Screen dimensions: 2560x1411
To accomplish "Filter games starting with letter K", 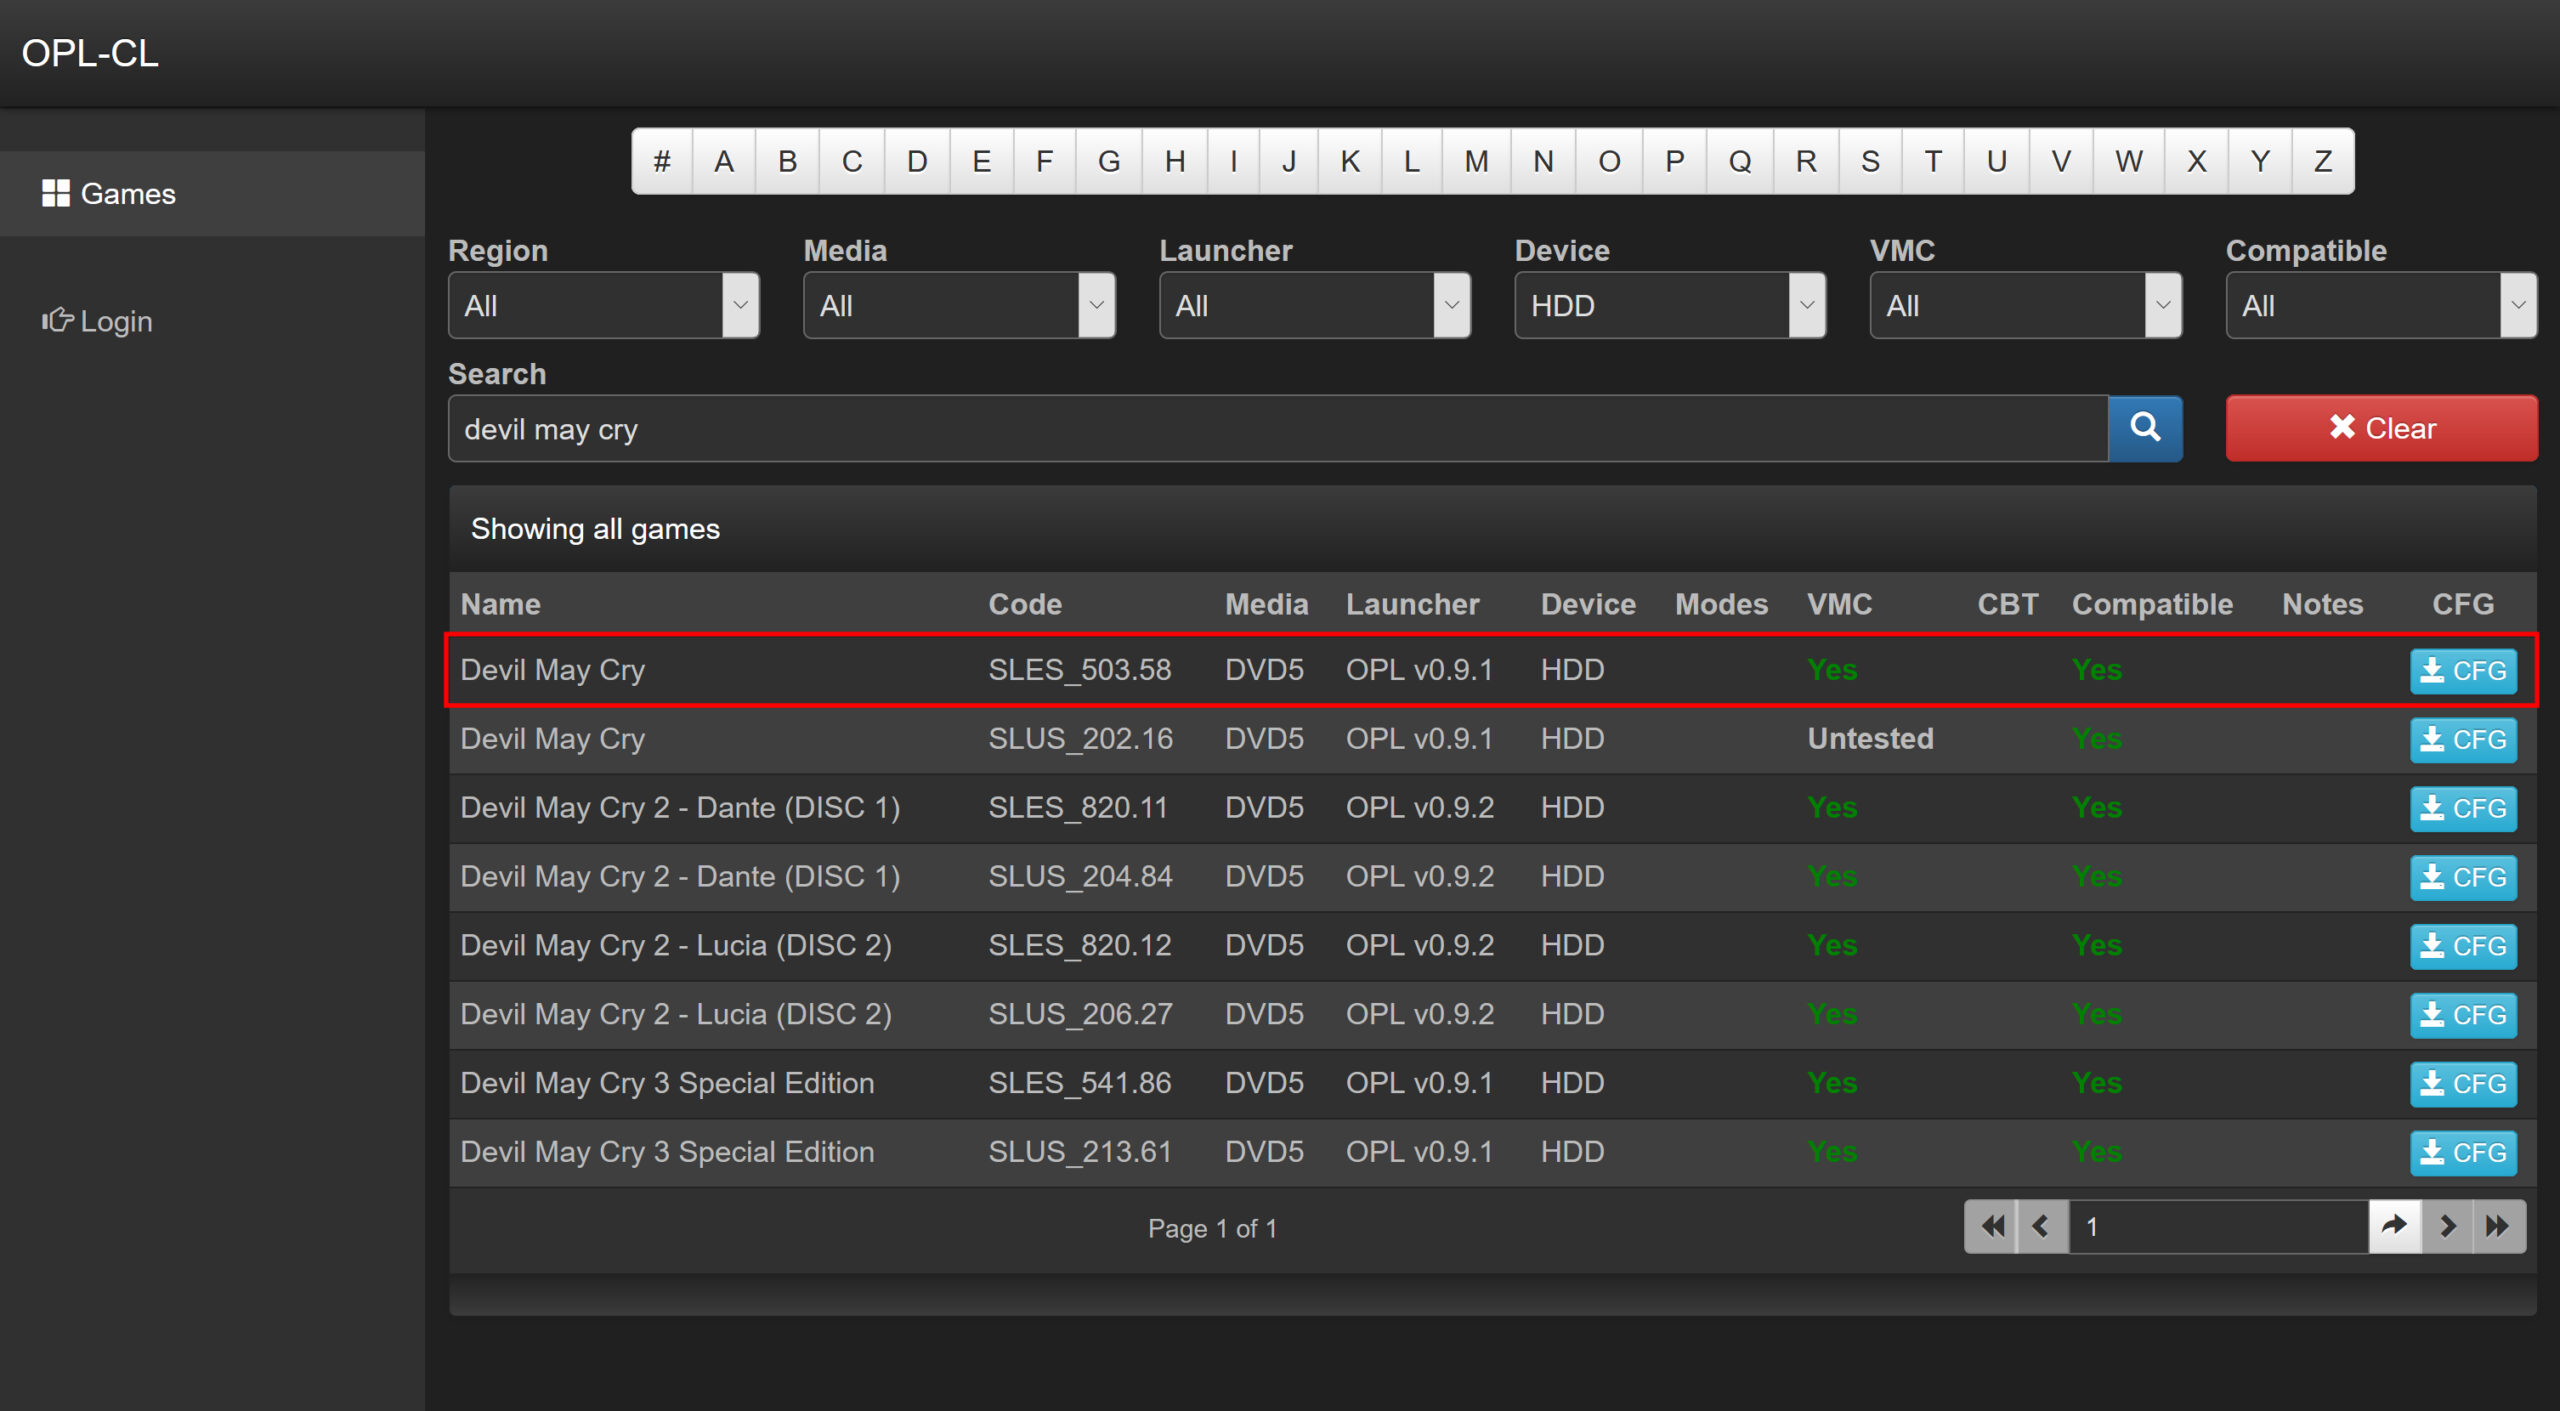I will 1350,161.
